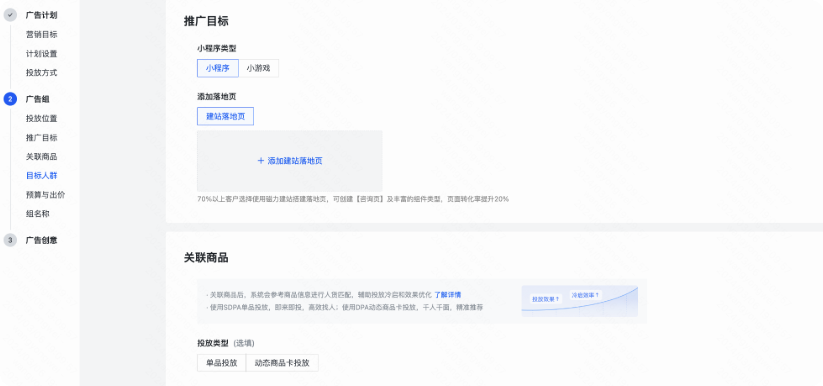The image size is (823, 386).
Task: Click the 投放效果 label on the chart banner
Action: click(x=545, y=299)
